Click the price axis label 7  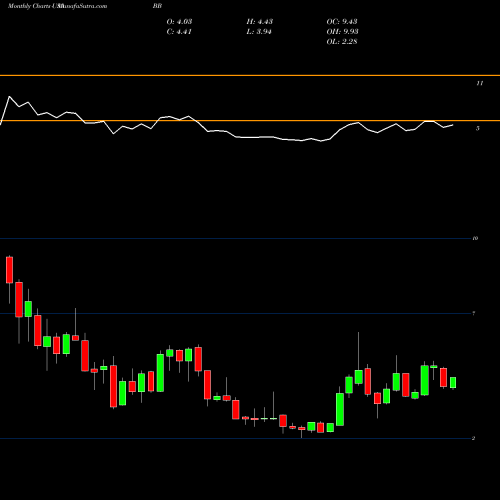474,313
